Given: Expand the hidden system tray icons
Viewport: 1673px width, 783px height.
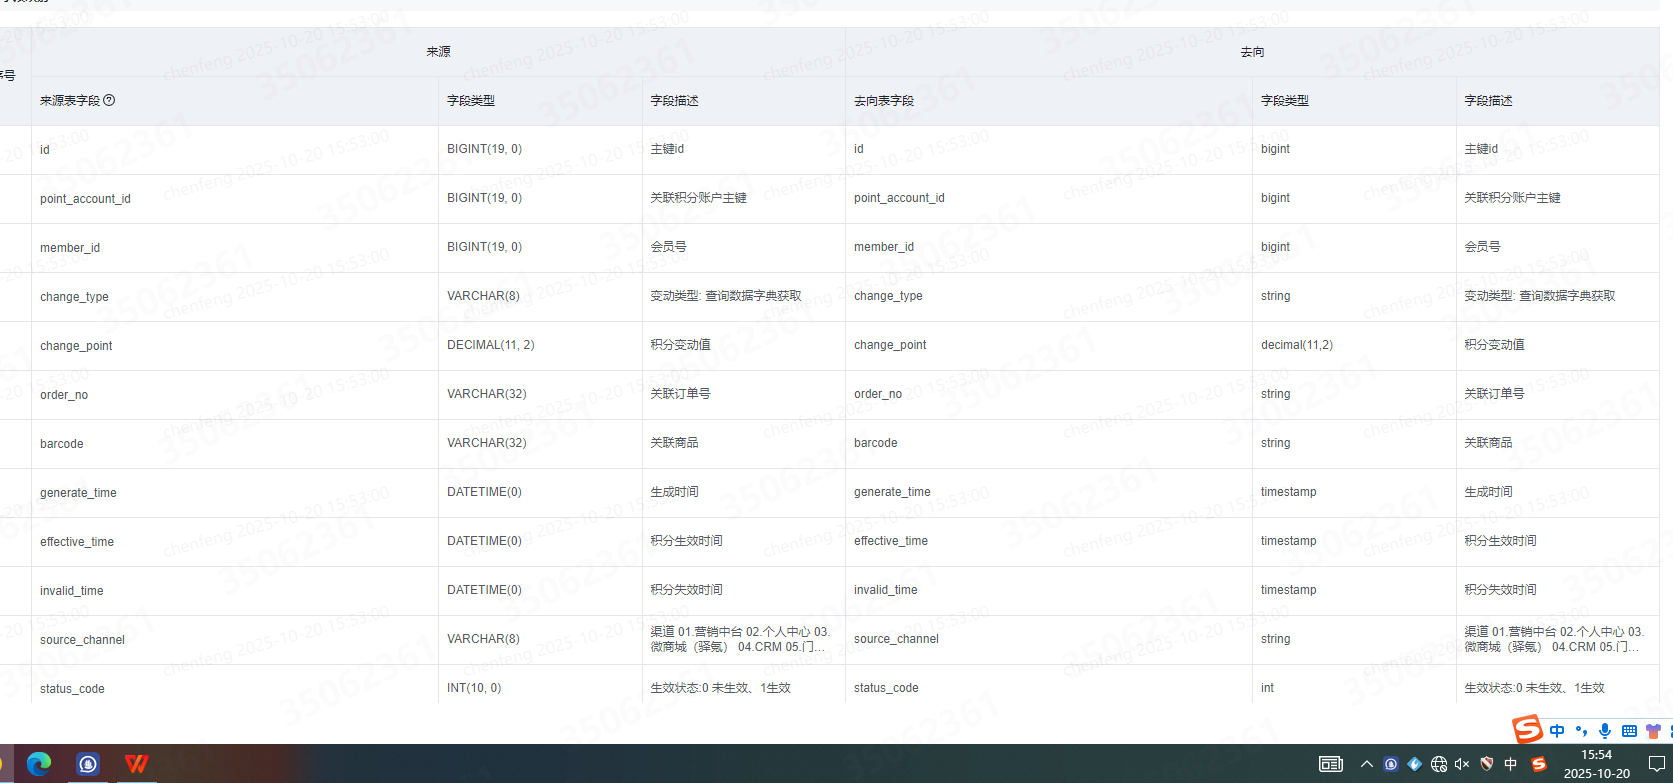Looking at the screenshot, I should click(x=1367, y=764).
